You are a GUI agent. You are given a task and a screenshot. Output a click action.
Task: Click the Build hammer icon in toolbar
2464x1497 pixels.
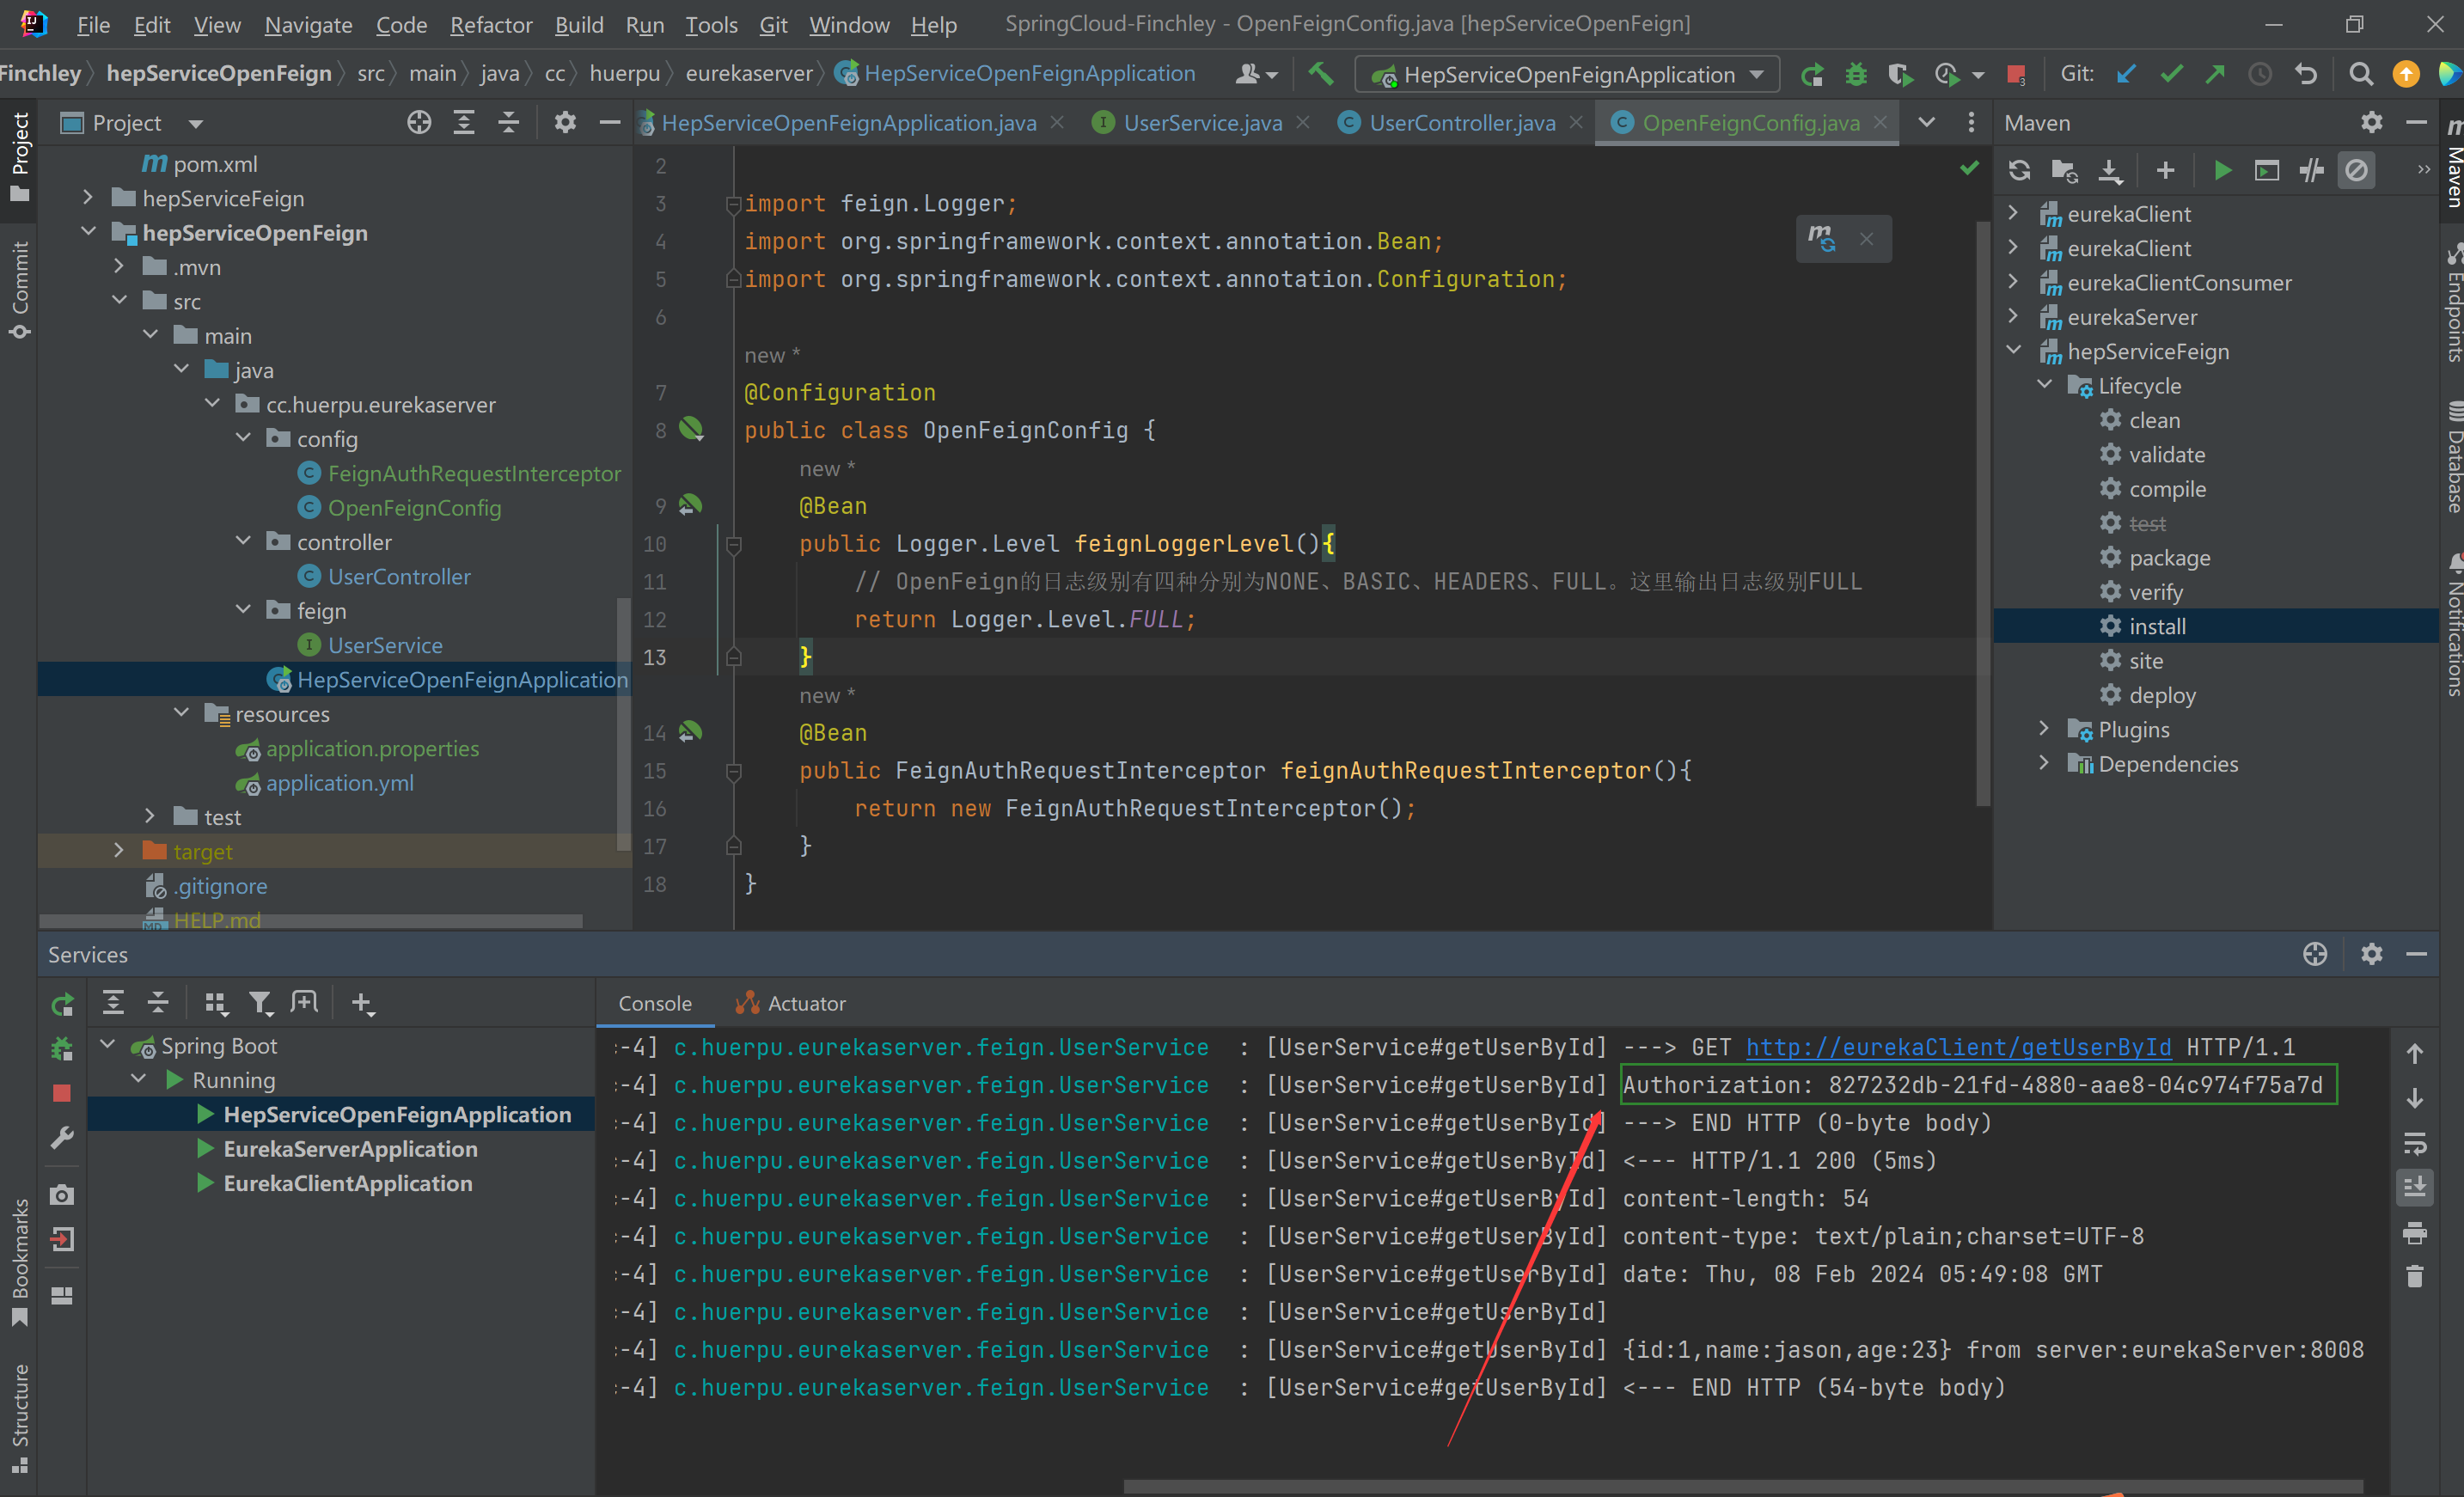(1321, 74)
